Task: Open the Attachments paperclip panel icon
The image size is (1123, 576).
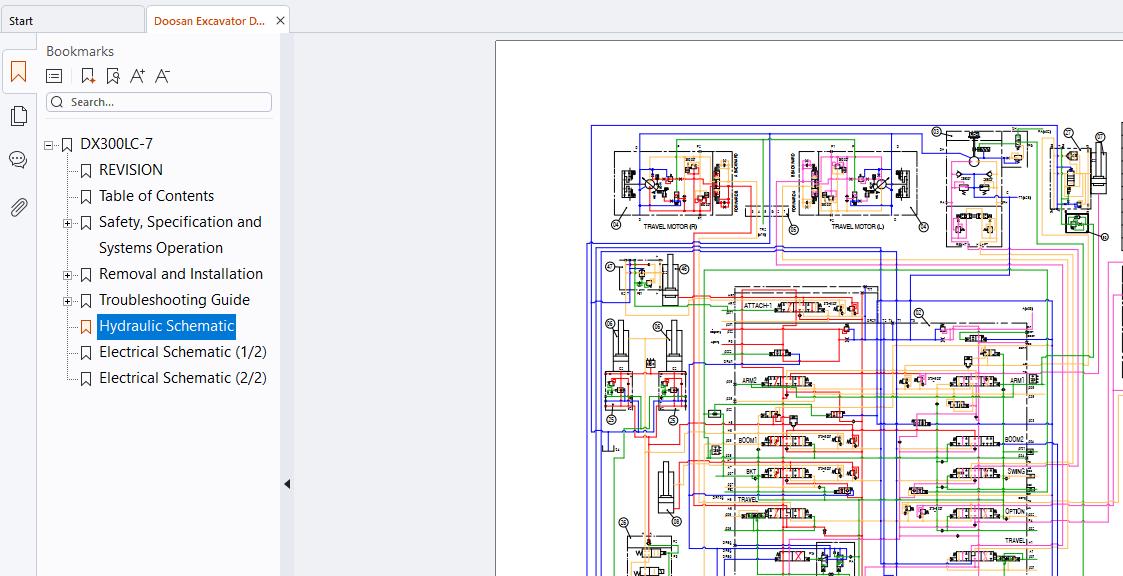Action: pyautogui.click(x=19, y=208)
